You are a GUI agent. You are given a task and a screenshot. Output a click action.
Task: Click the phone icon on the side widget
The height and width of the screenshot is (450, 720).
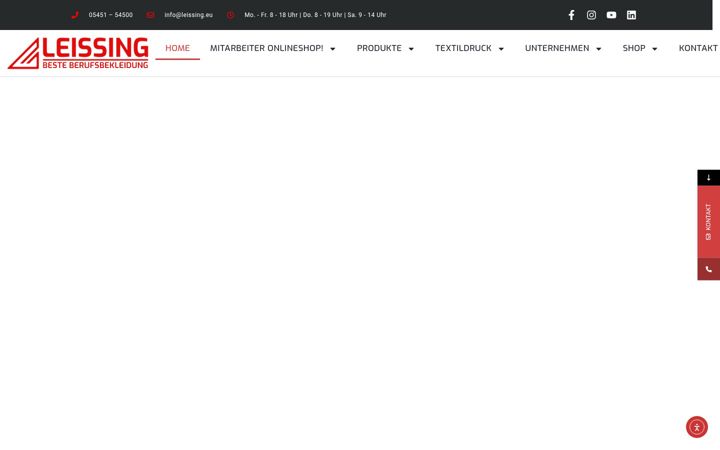(x=709, y=269)
